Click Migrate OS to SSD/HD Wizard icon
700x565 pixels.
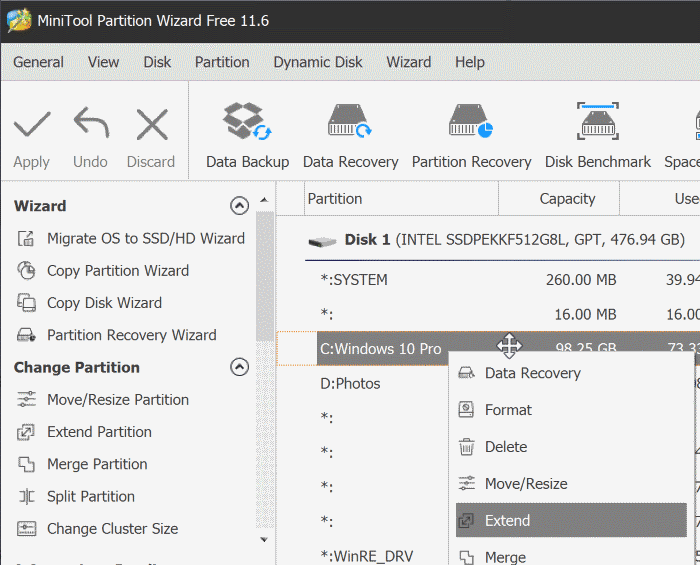[x=26, y=238]
